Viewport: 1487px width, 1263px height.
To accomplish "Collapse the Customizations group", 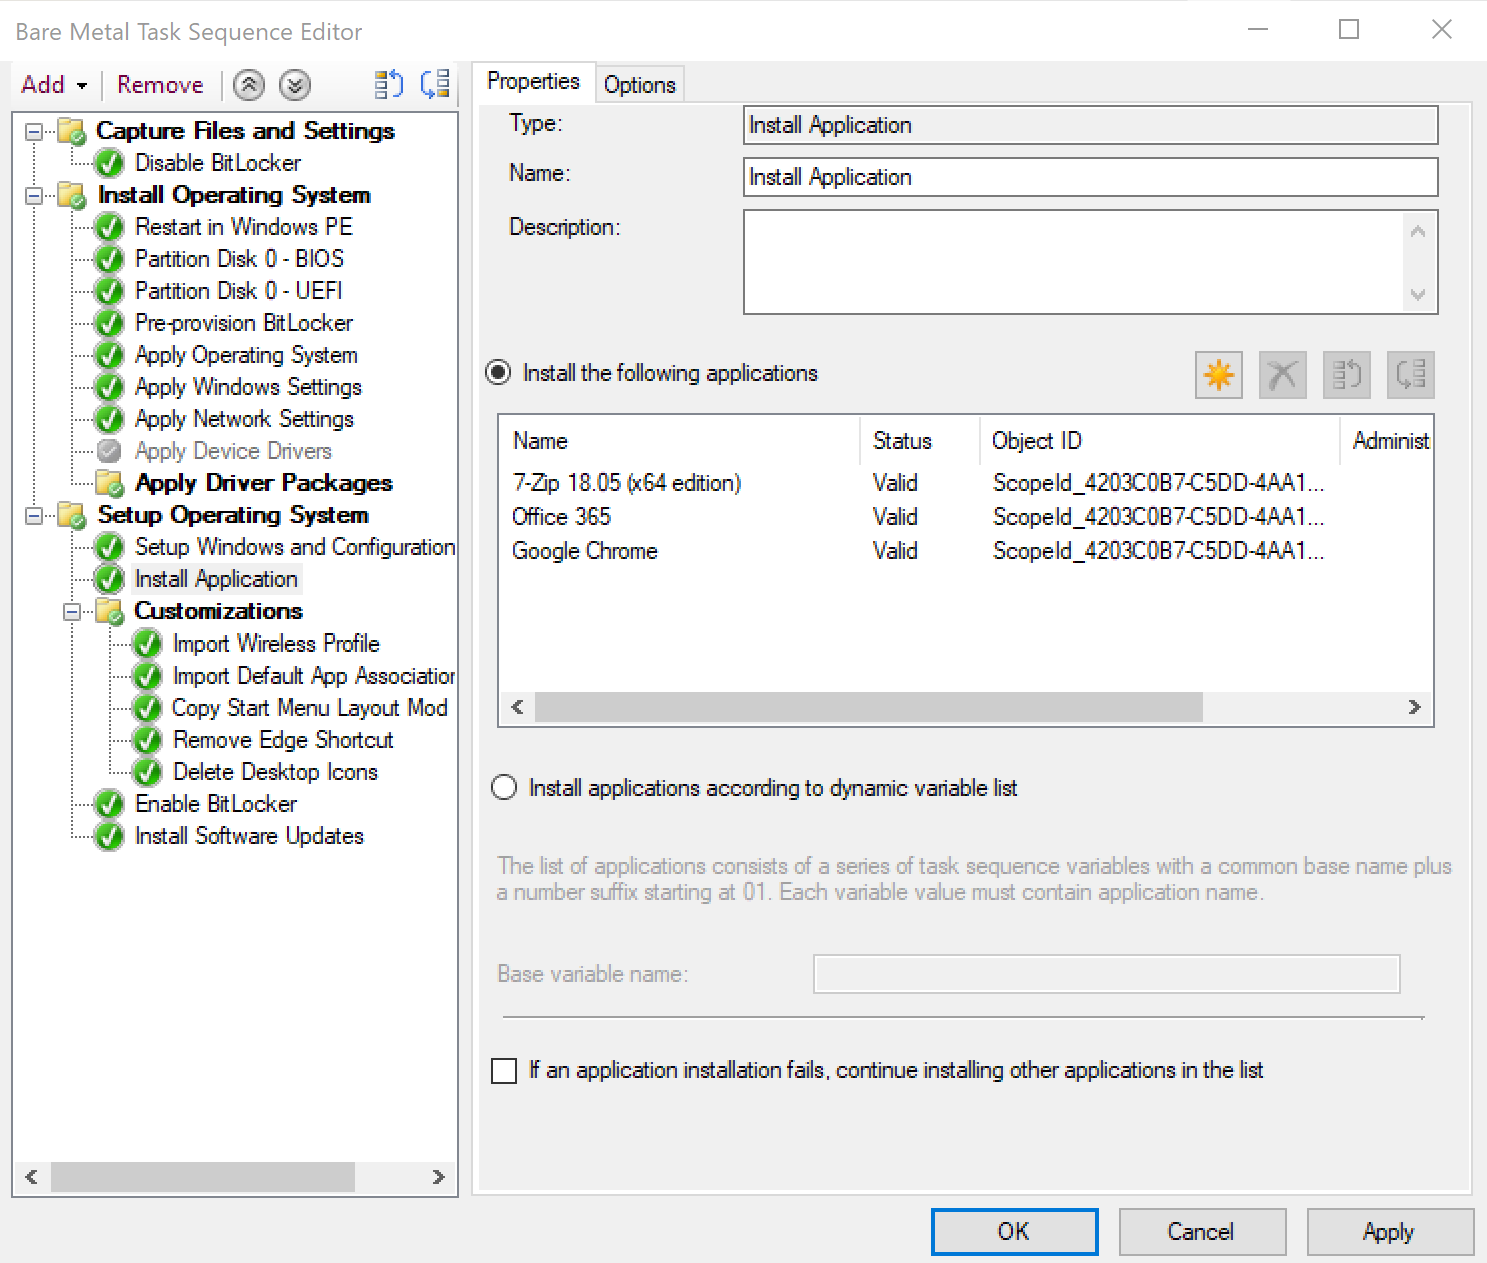I will [x=72, y=611].
